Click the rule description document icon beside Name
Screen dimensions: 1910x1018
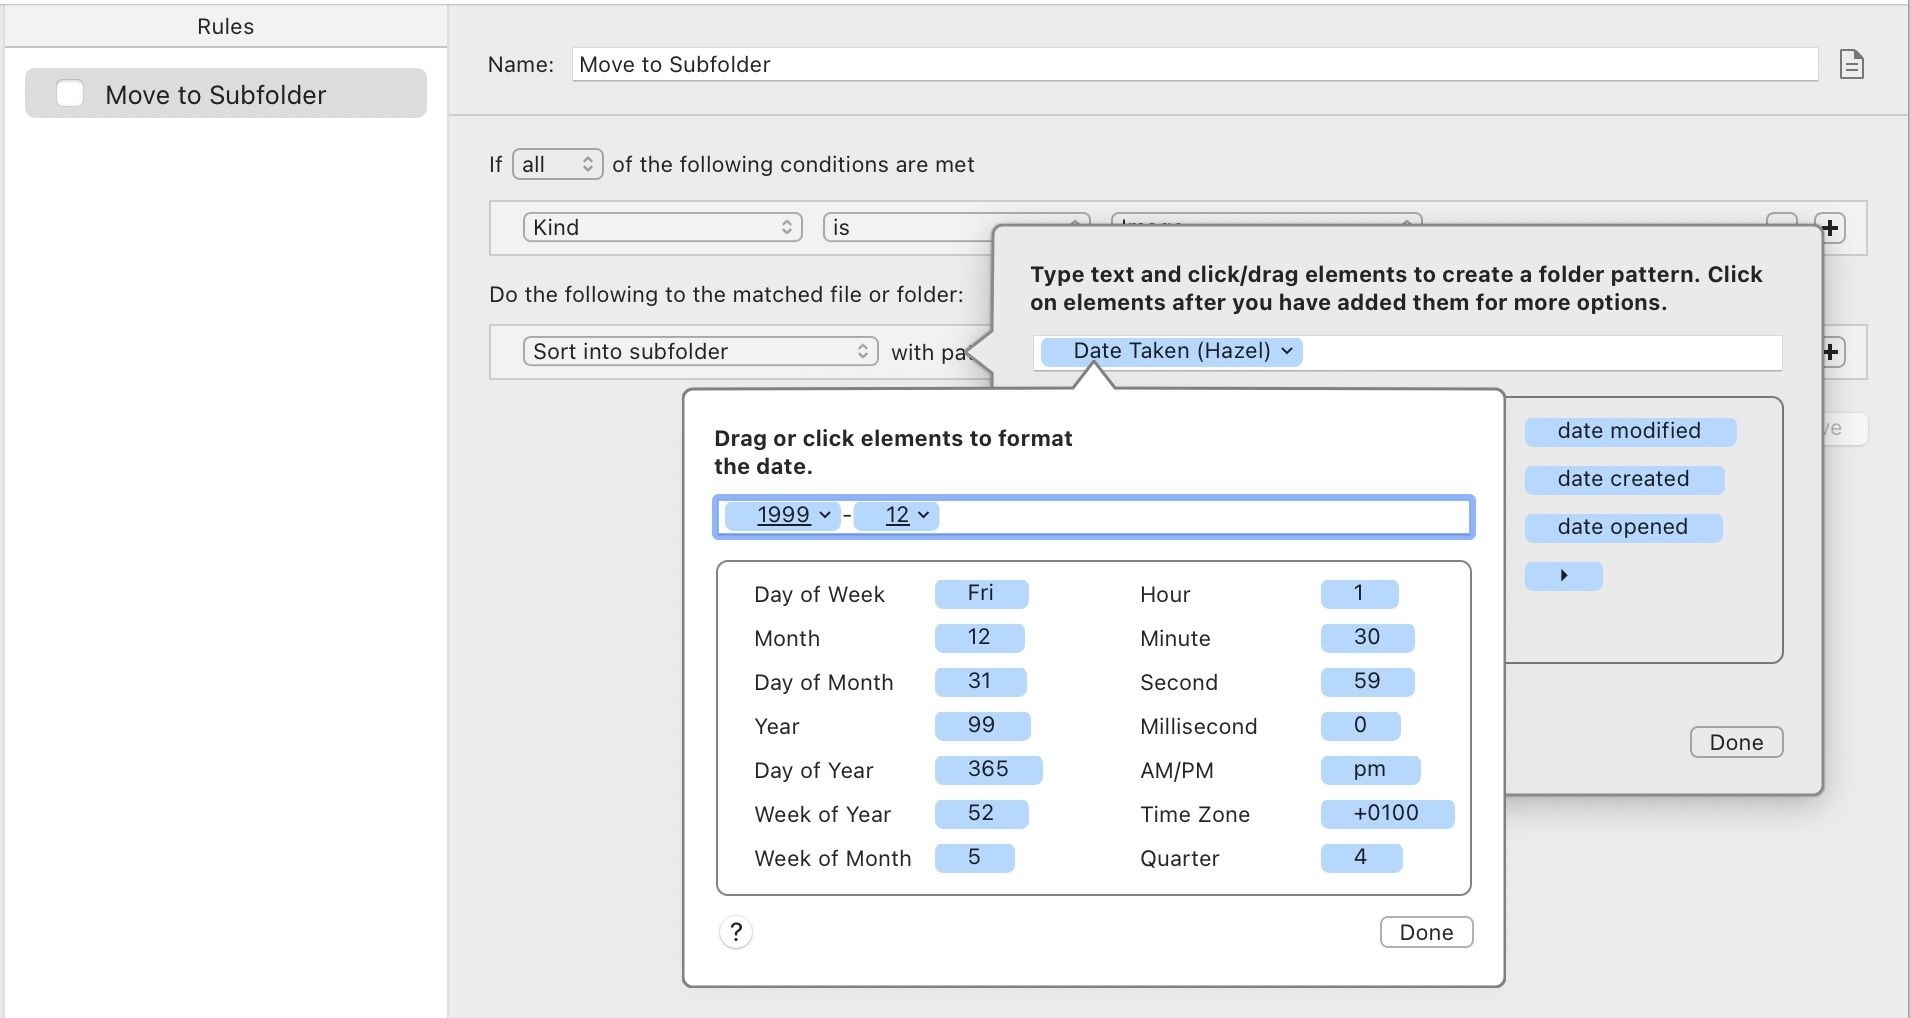pos(1852,64)
